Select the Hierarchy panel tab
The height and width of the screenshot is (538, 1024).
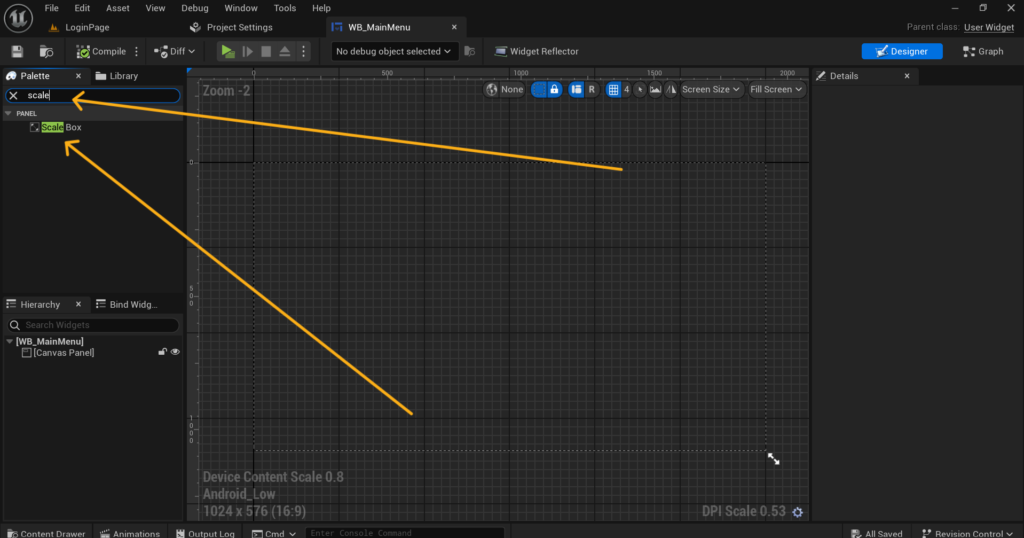click(x=40, y=304)
